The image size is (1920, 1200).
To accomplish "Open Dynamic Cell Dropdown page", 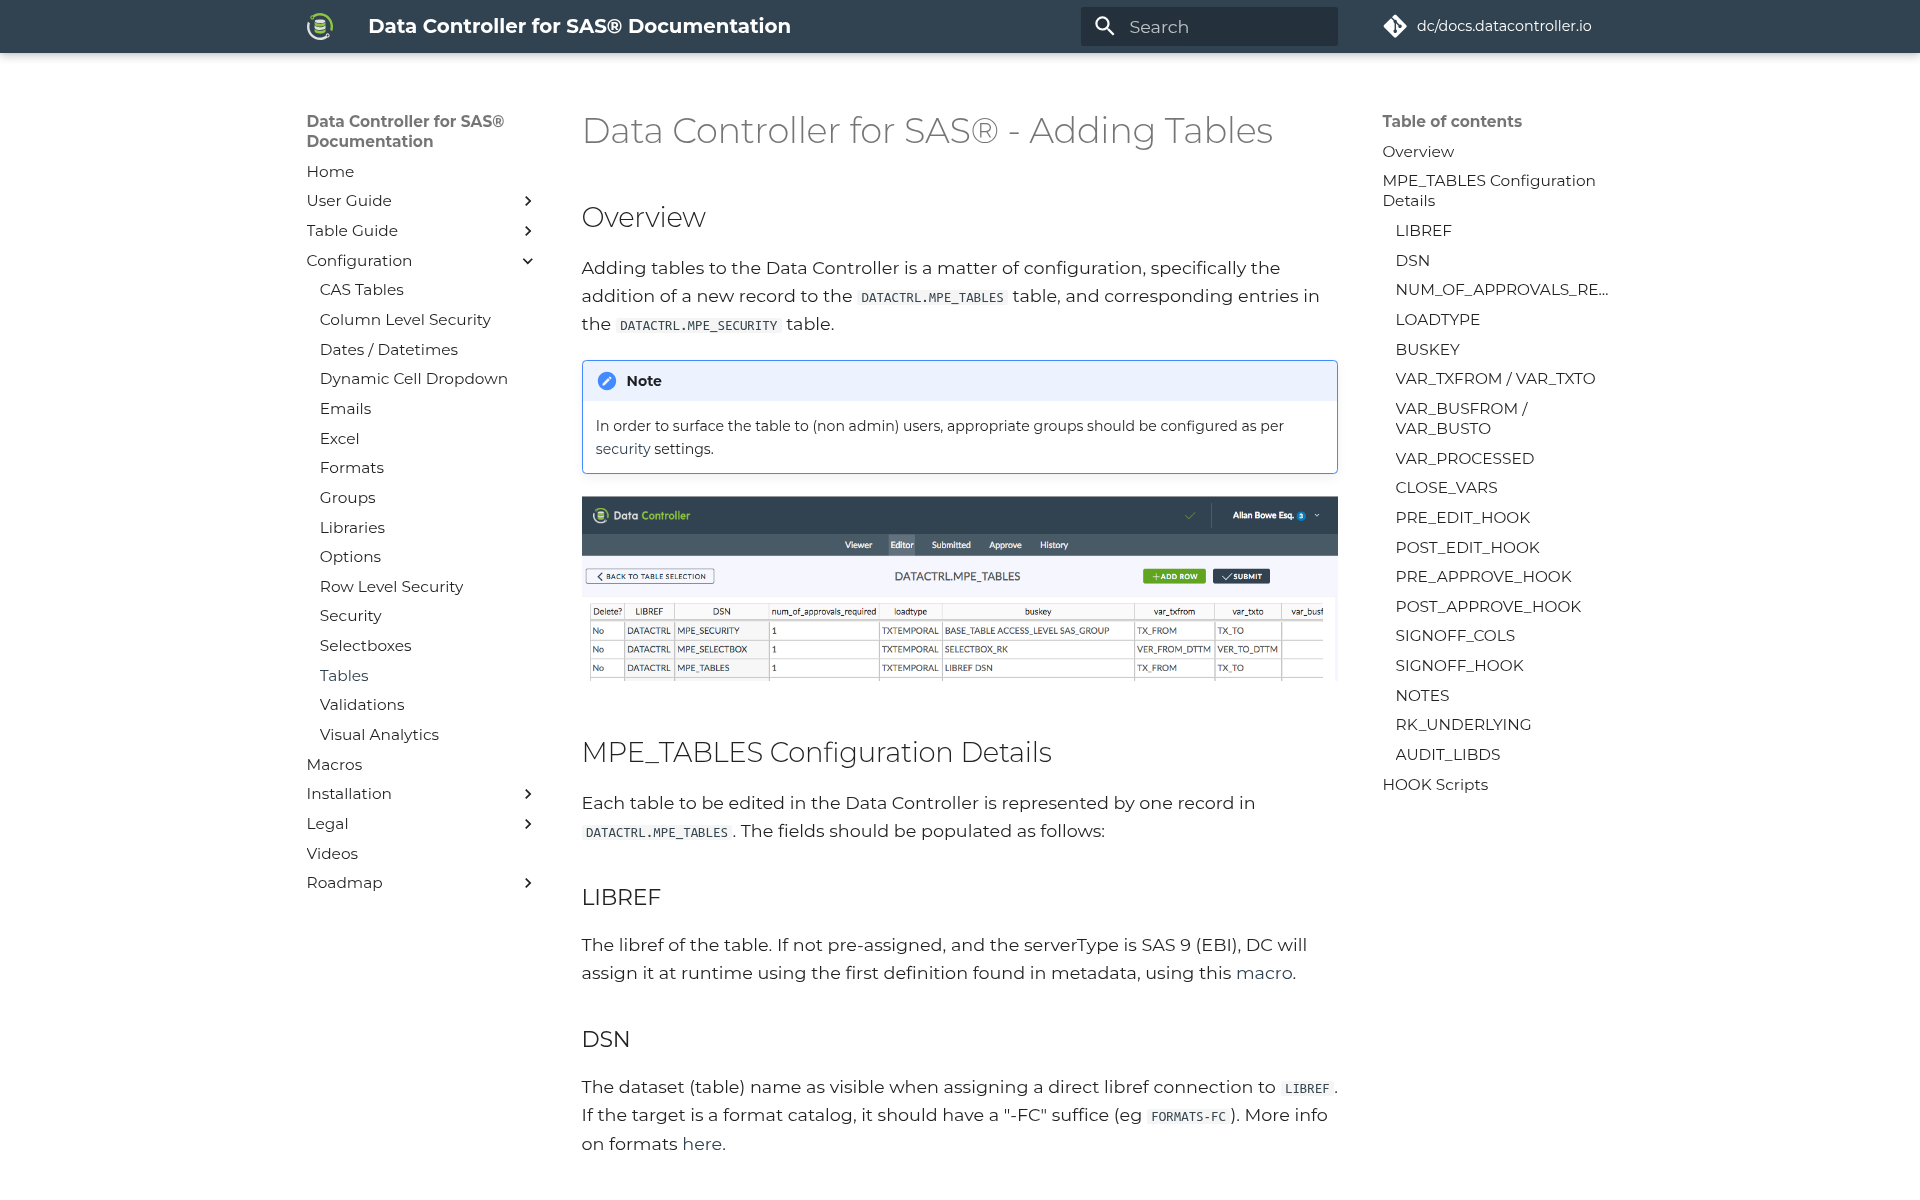I will [413, 379].
